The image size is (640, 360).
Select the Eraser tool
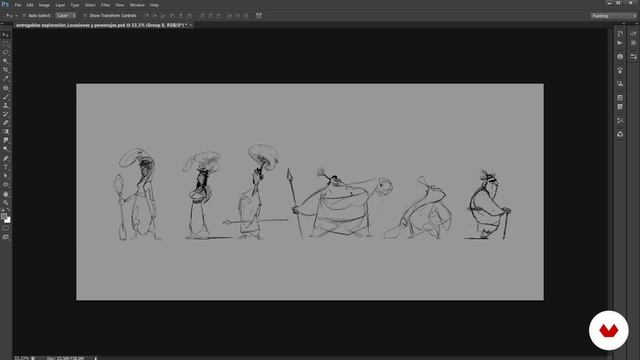pos(6,123)
